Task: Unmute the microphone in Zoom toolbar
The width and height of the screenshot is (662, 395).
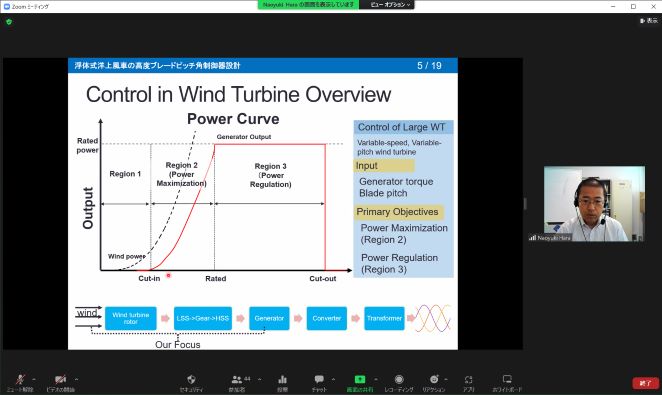Action: (x=20, y=382)
